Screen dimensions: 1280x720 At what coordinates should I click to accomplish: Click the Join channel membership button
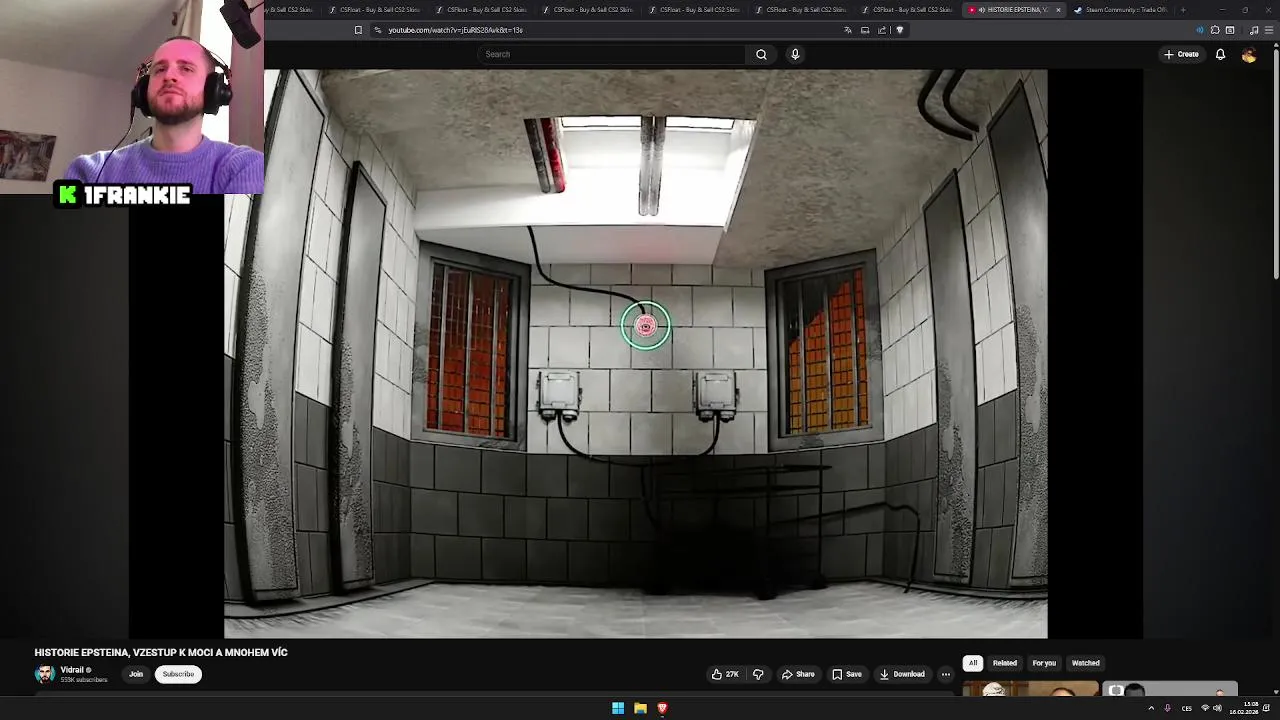click(x=136, y=674)
